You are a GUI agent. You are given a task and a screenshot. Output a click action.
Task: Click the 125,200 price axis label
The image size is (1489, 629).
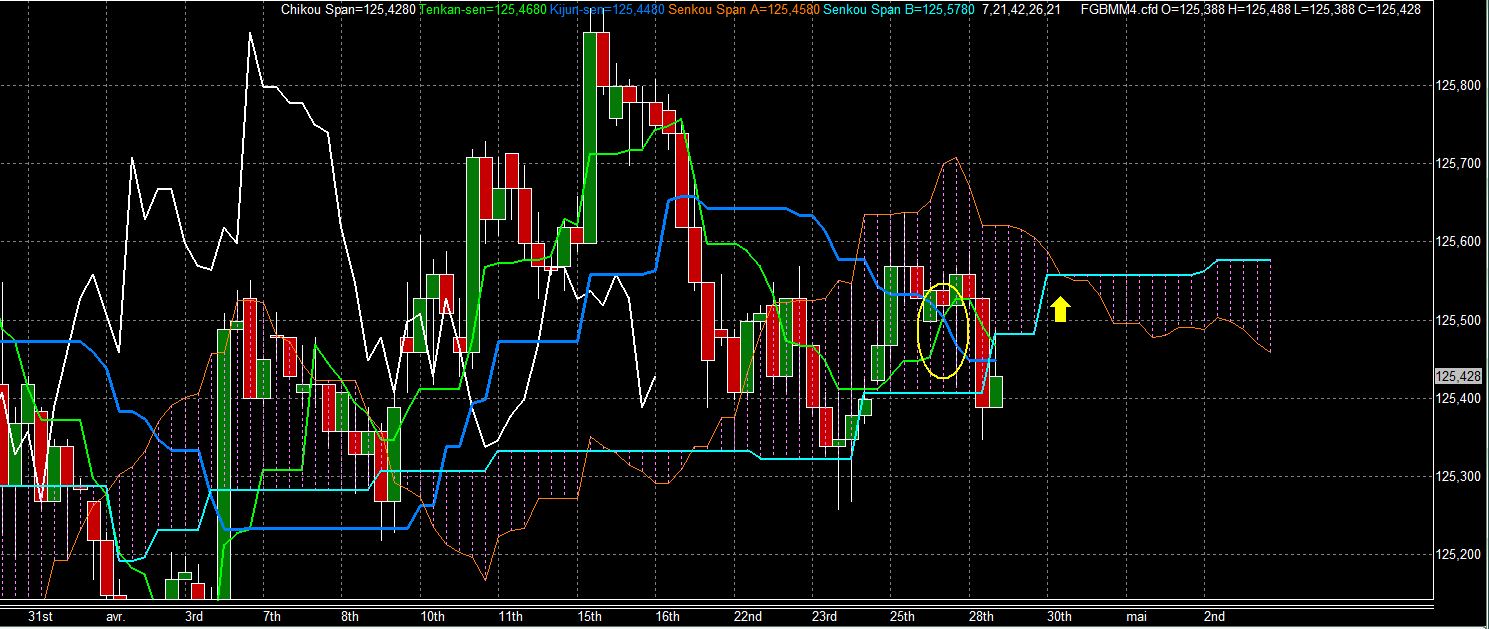click(1458, 554)
